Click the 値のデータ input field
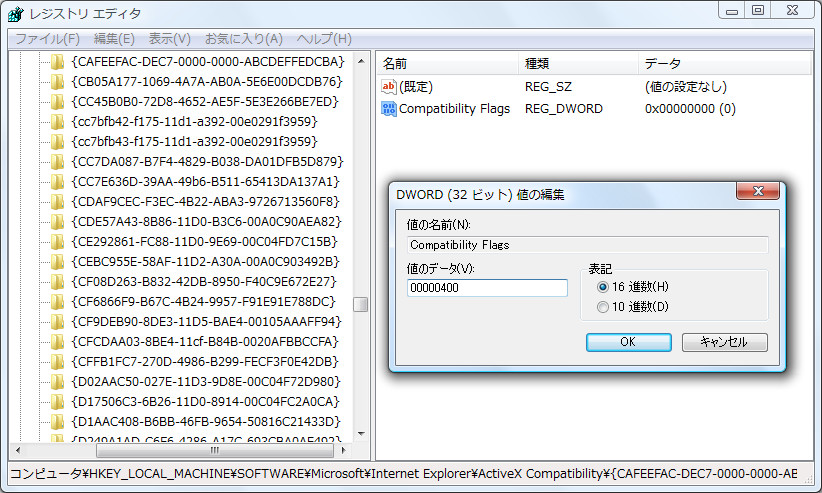This screenshot has width=822, height=493. tap(487, 288)
